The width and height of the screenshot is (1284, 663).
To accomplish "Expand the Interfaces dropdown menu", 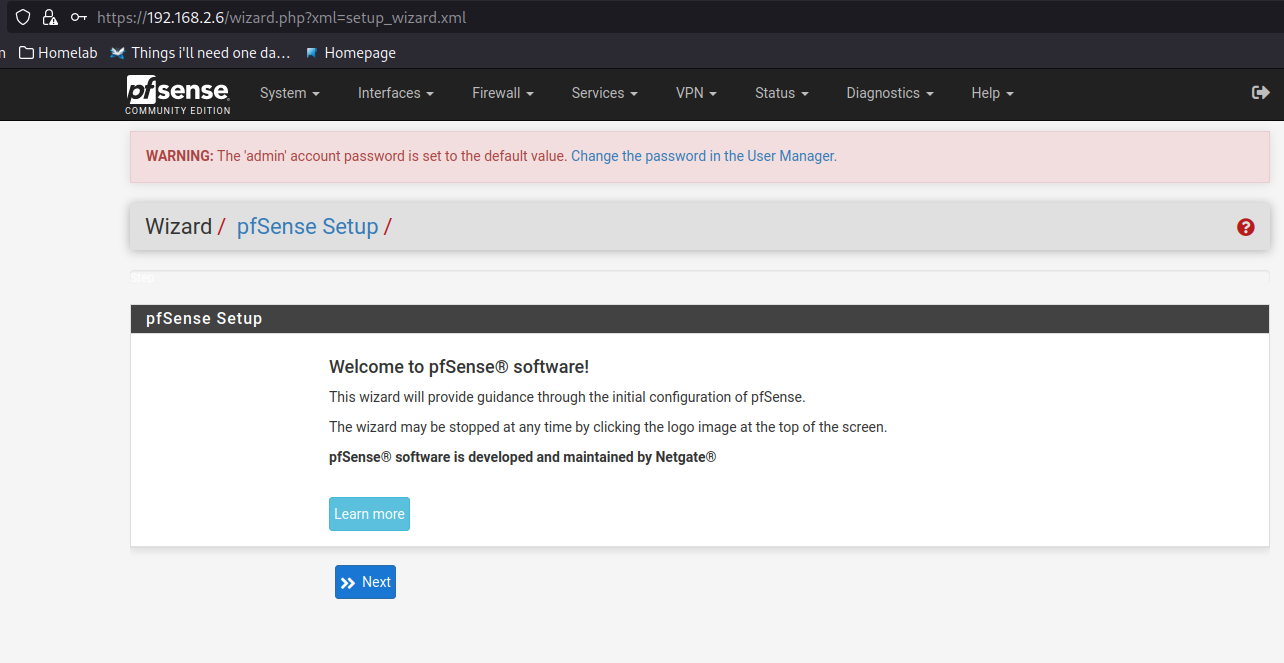I will coord(395,93).
